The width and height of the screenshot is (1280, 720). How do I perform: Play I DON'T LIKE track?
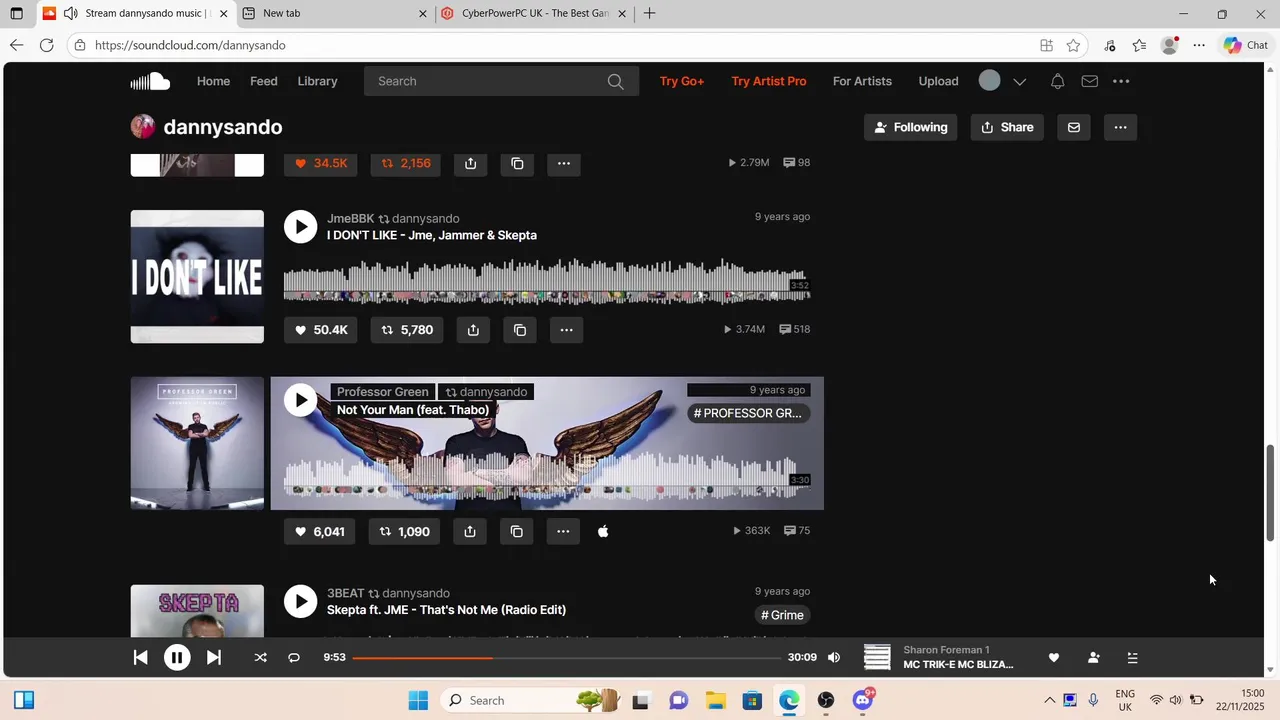(x=300, y=226)
